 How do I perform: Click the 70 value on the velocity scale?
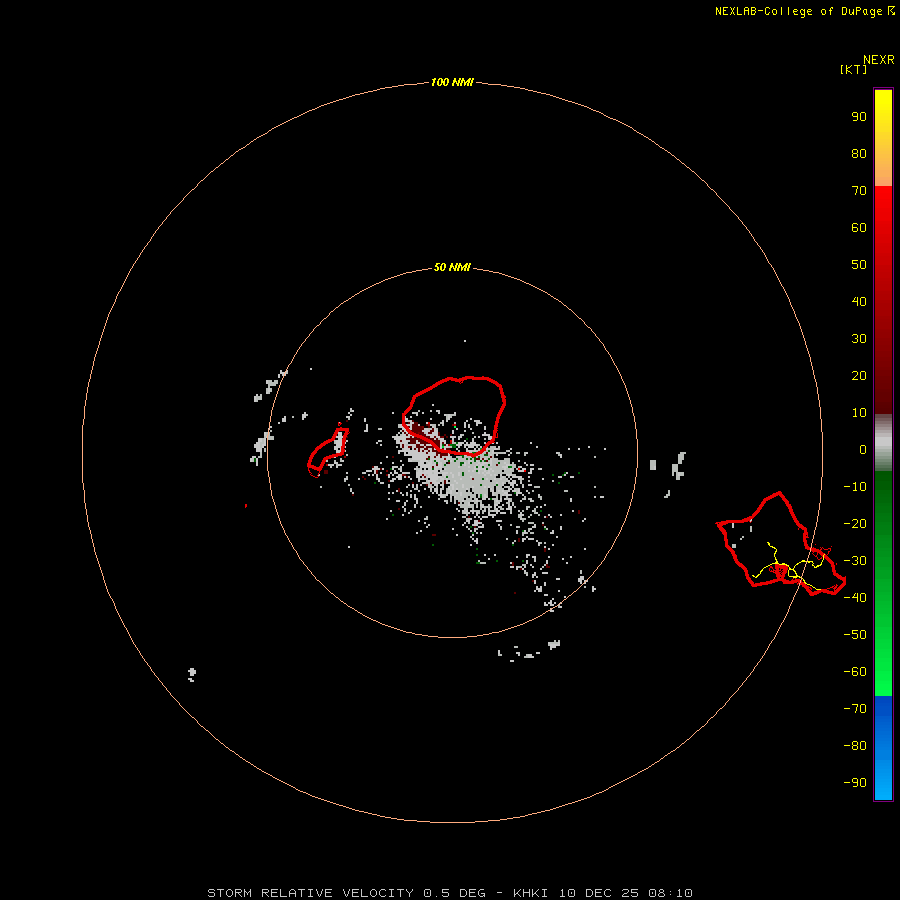tap(859, 191)
